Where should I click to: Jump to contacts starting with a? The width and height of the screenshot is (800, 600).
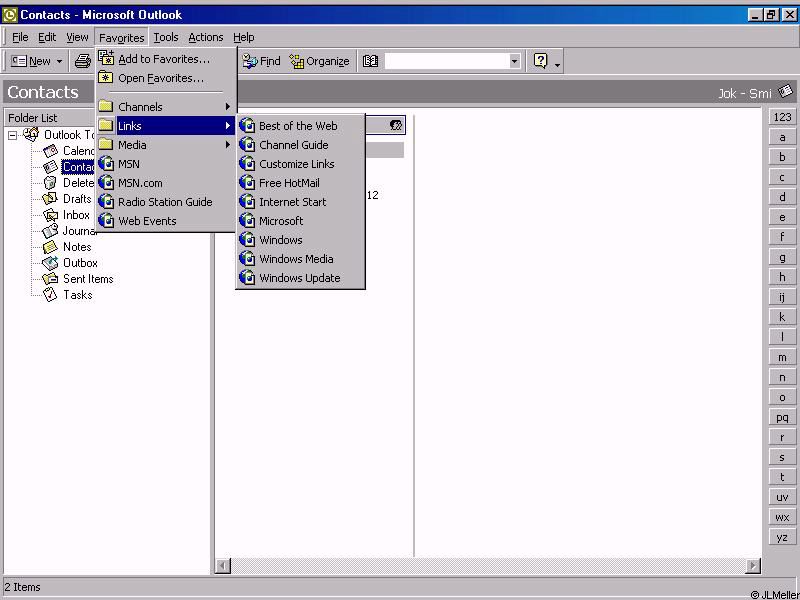pos(782,137)
